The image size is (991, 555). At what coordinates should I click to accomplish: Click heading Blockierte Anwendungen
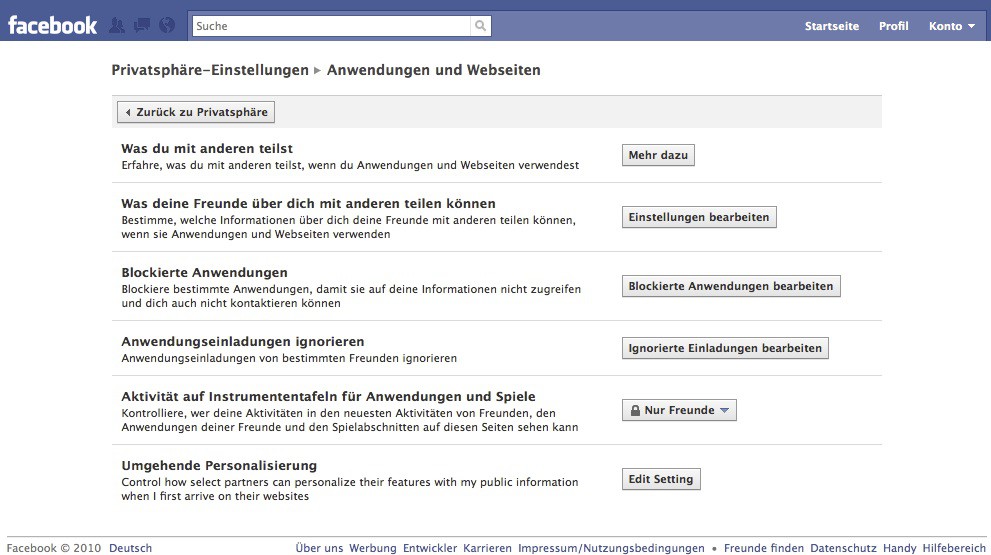click(204, 272)
